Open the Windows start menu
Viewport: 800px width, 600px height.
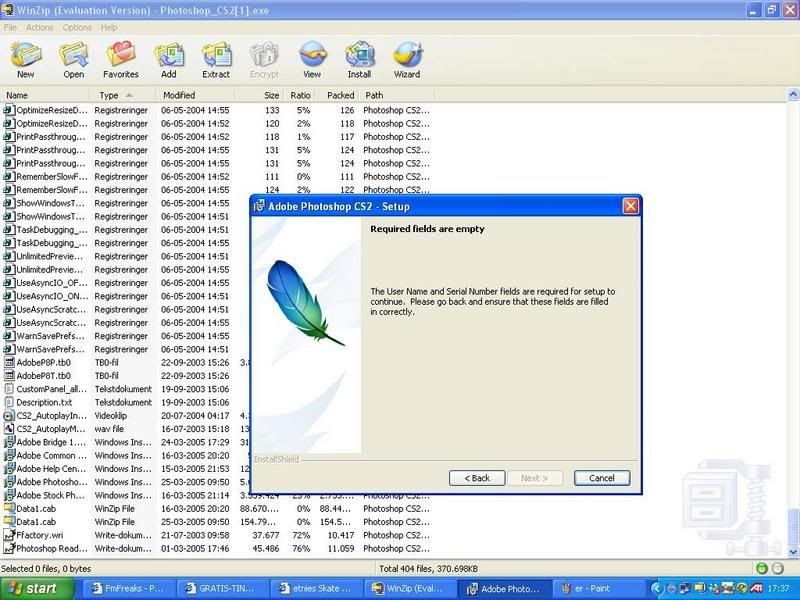(x=35, y=589)
